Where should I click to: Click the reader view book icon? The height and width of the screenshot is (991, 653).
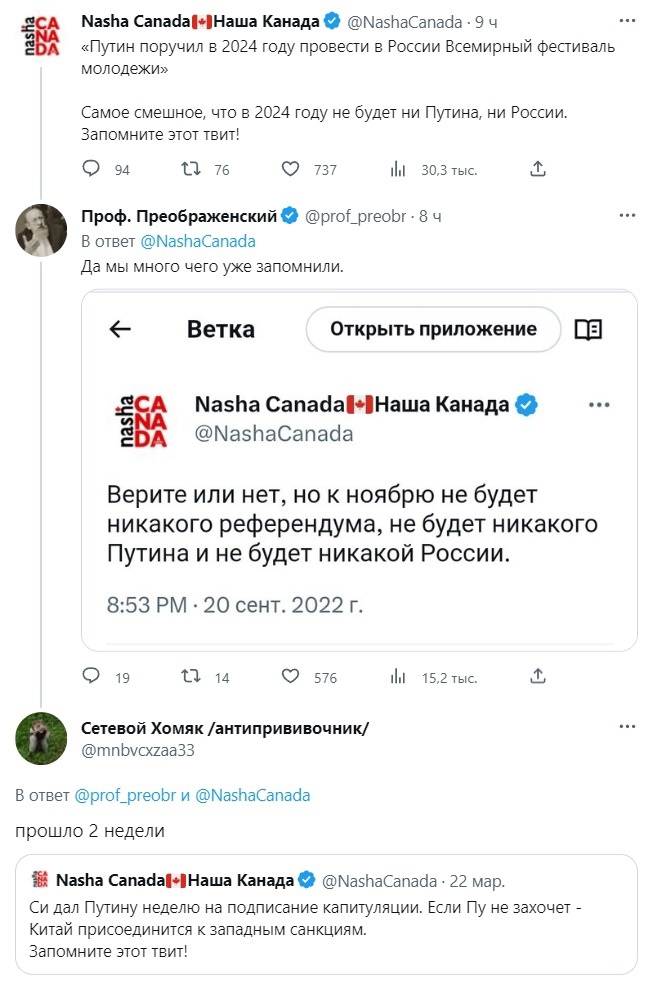click(589, 330)
